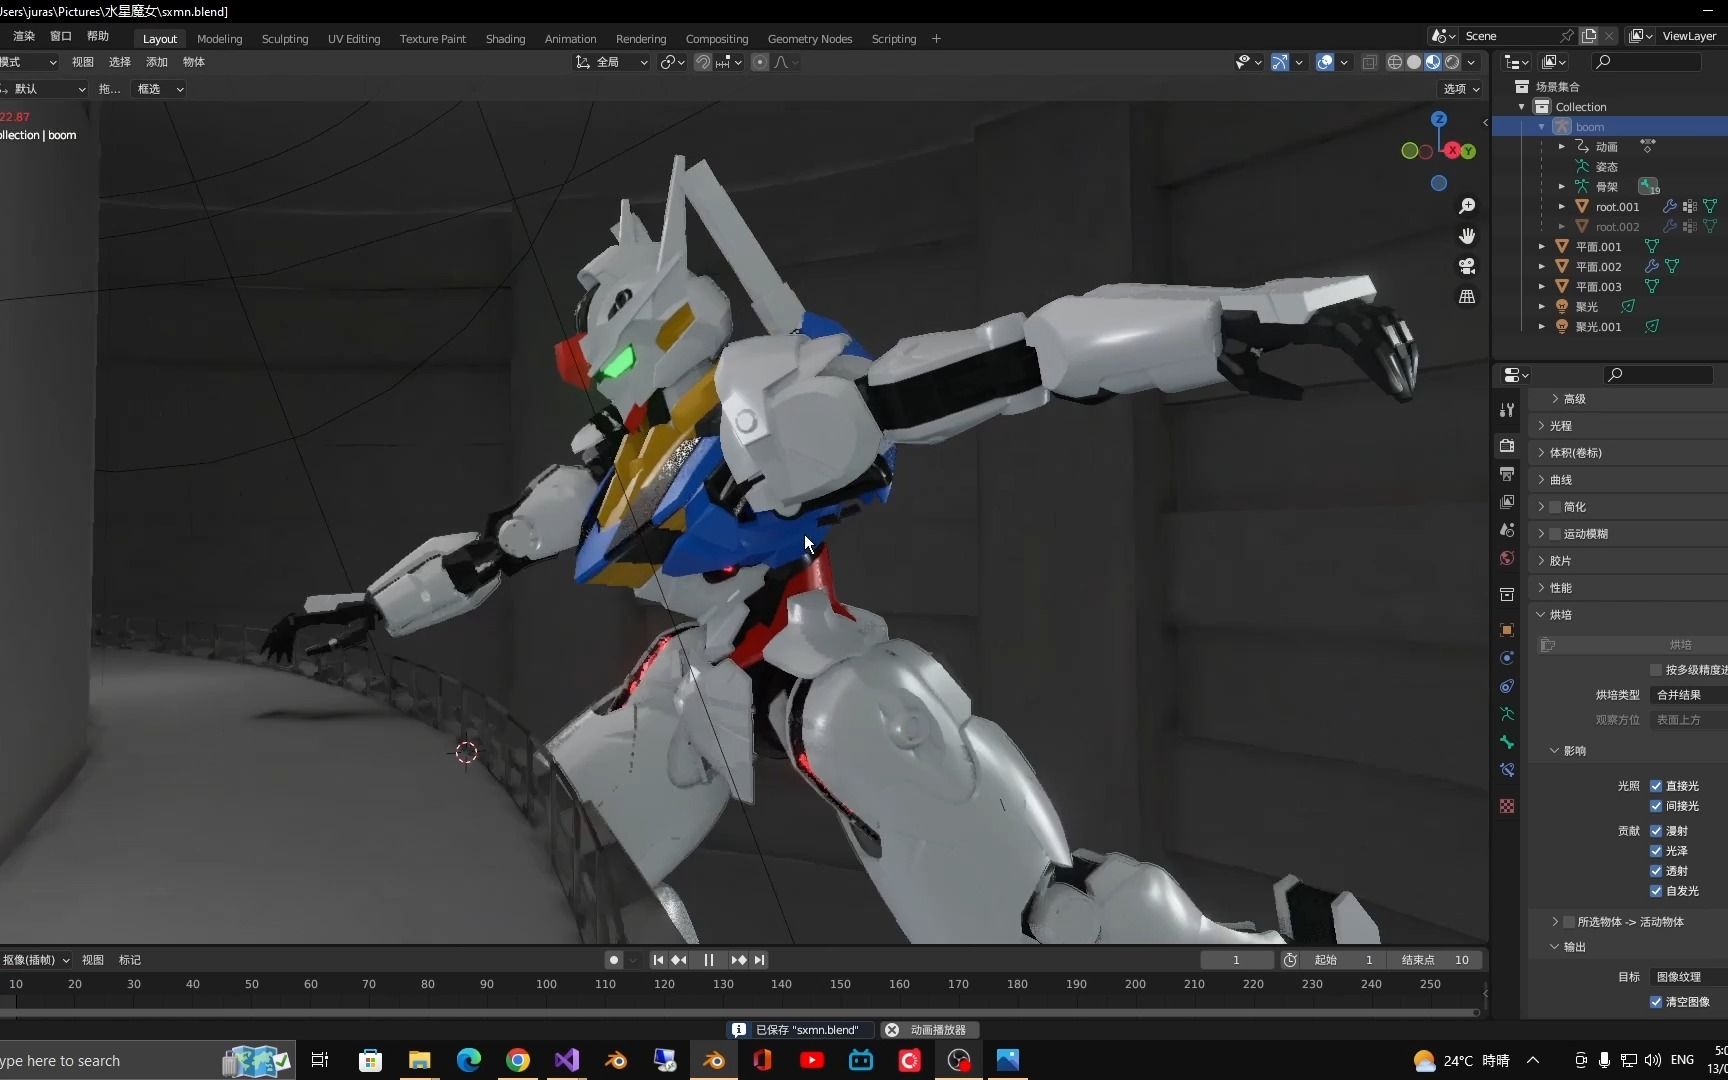Uncheck the transmission (透射) checkbox
This screenshot has width=1728, height=1080.
[1656, 871]
